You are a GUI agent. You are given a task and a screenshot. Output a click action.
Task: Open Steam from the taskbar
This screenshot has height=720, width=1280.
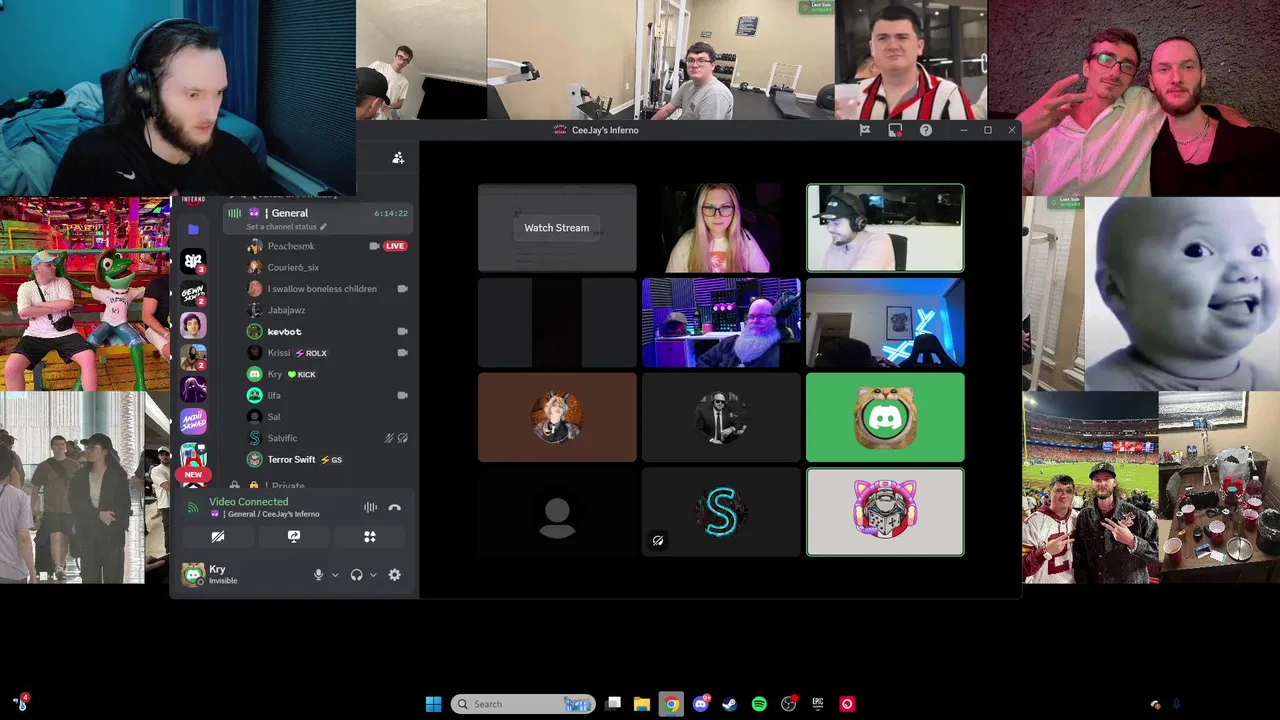729,704
